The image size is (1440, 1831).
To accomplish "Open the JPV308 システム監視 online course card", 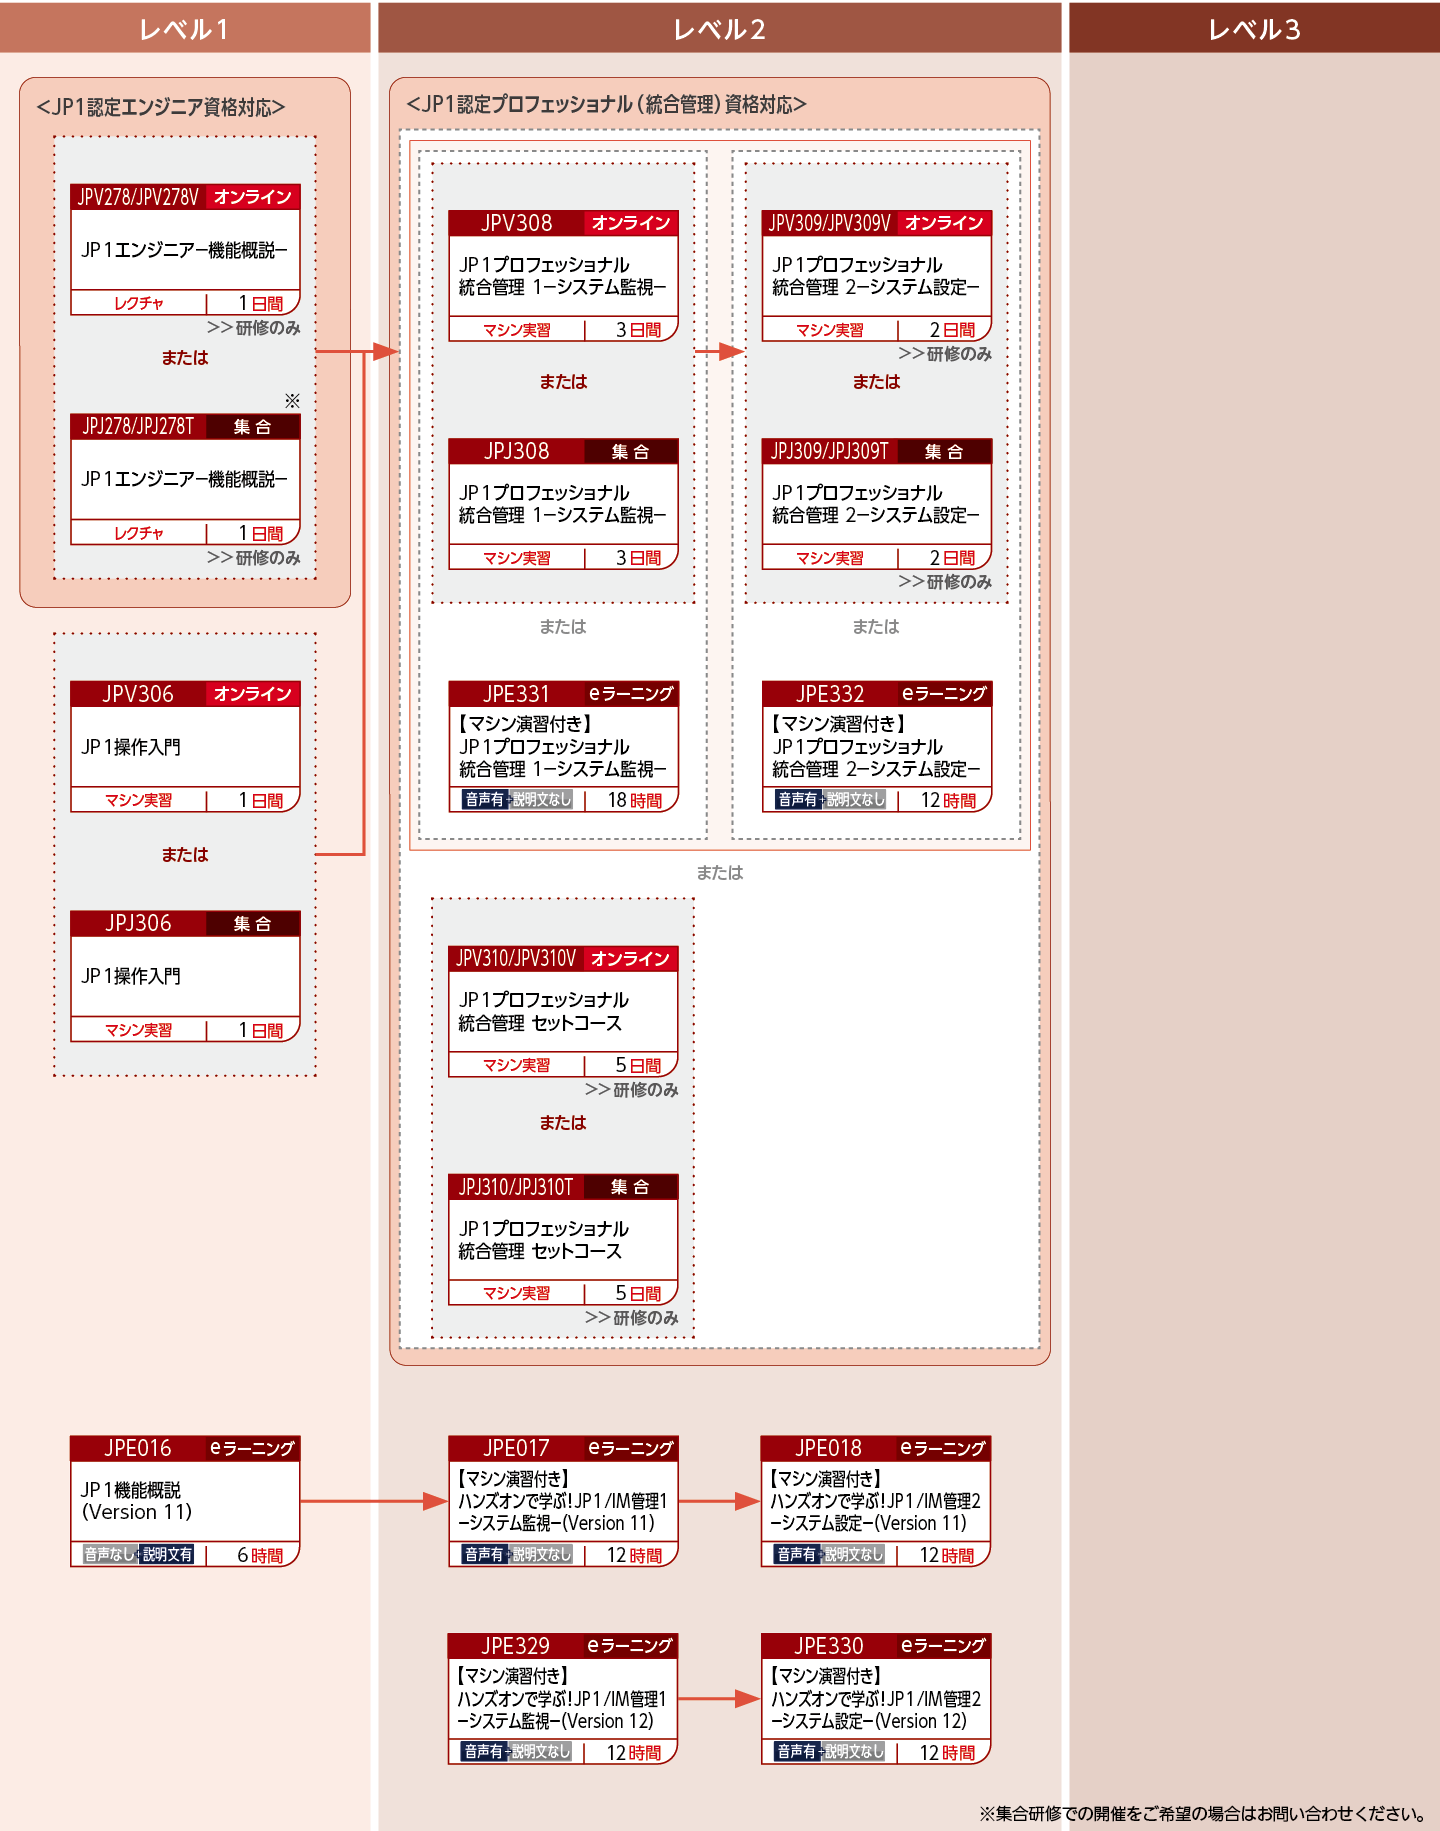I will [x=563, y=276].
